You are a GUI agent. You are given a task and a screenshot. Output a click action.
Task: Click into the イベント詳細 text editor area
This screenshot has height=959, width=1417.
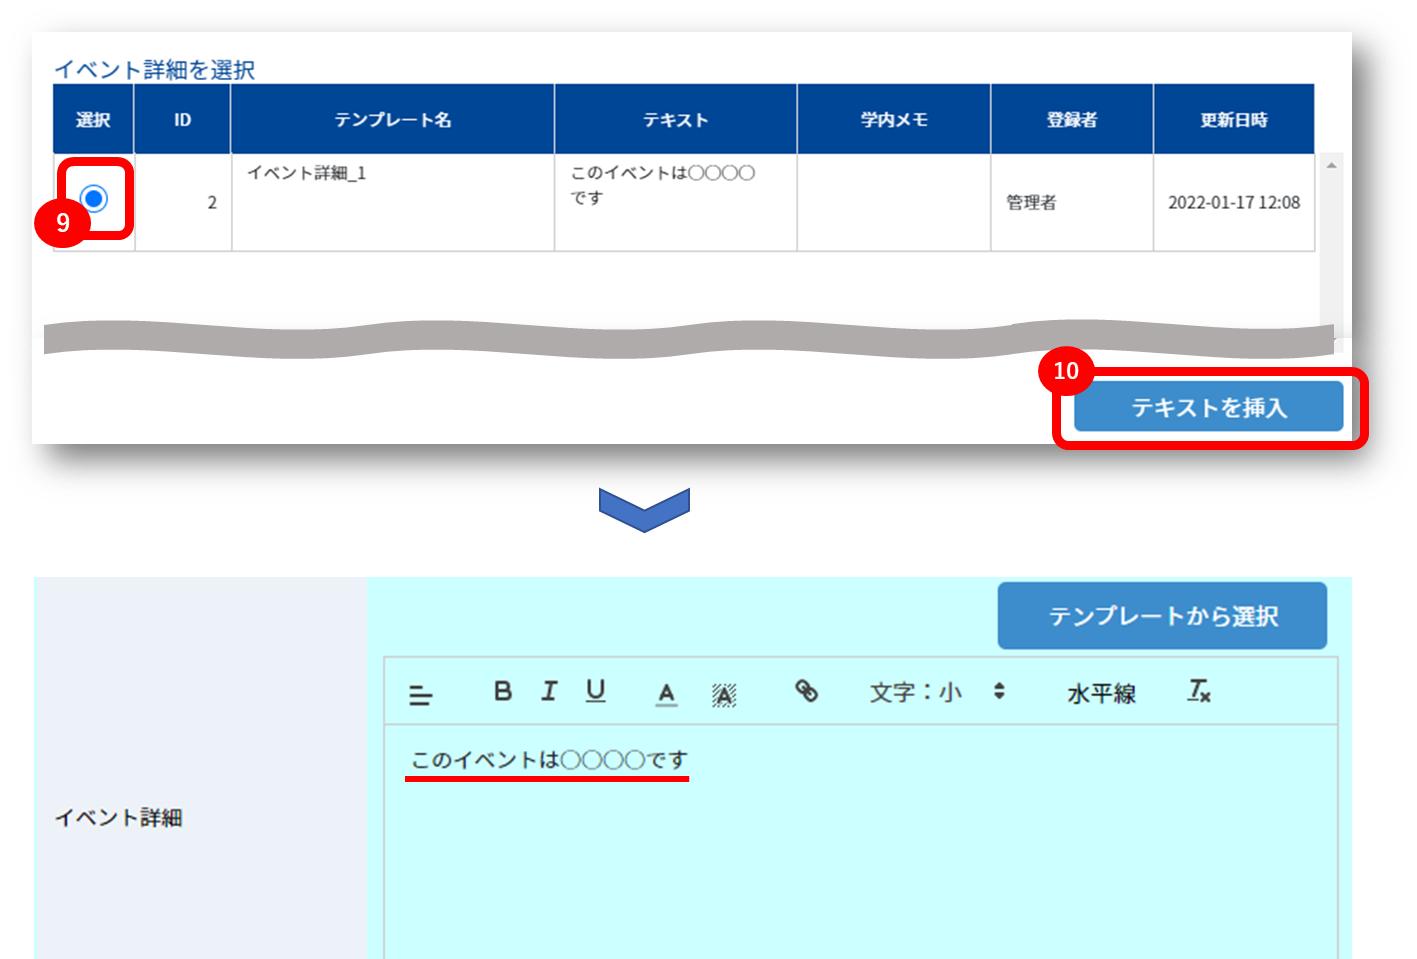(861, 841)
